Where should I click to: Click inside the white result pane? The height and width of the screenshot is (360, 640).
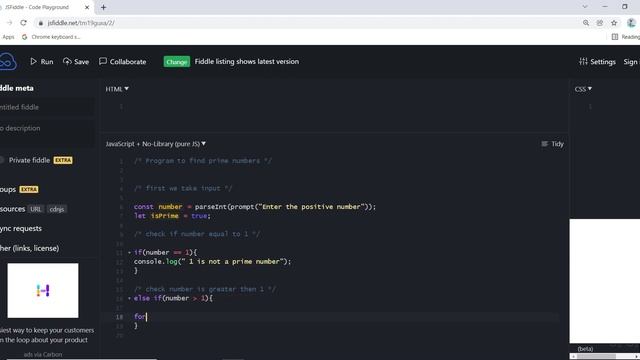[x=604, y=281]
